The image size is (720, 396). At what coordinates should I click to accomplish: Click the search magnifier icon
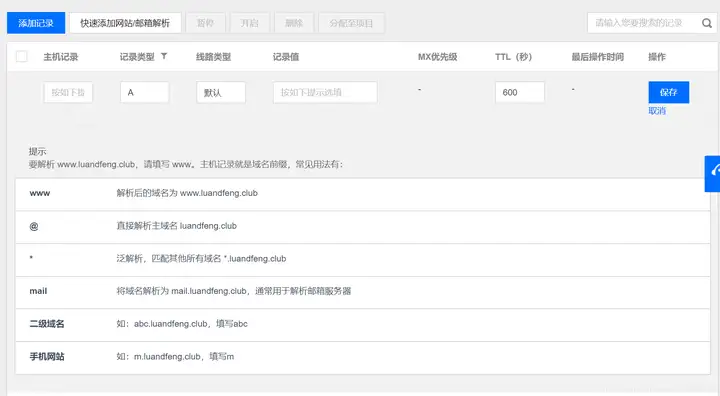tap(707, 23)
